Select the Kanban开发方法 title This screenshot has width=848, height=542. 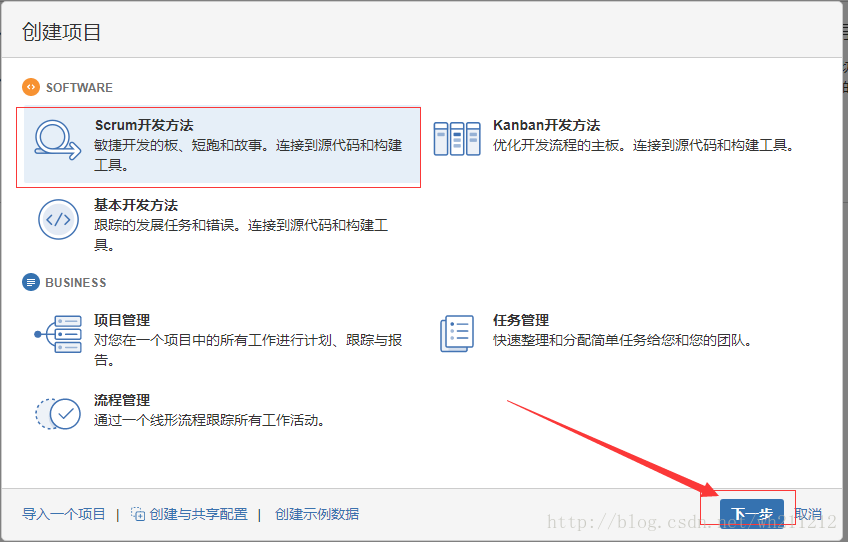point(546,125)
